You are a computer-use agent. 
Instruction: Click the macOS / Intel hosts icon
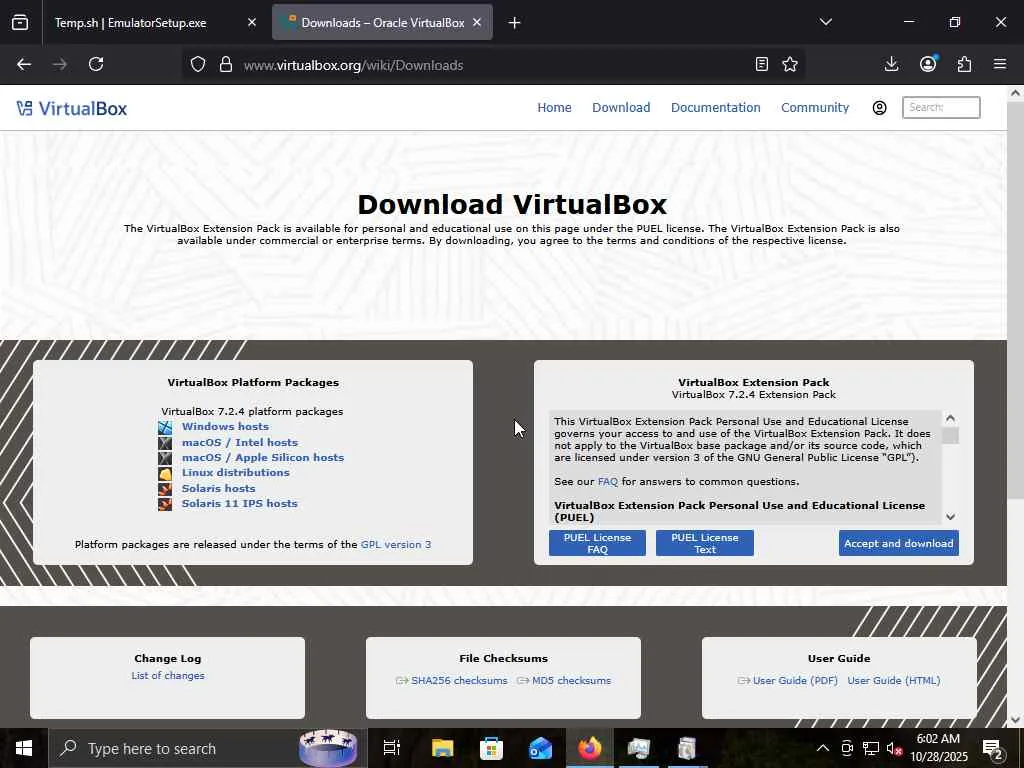pyautogui.click(x=165, y=443)
